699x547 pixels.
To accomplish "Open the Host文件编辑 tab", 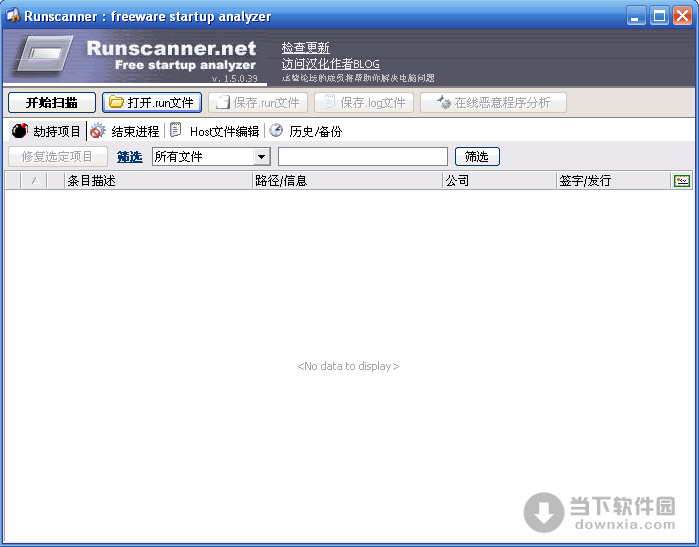I will coord(215,131).
